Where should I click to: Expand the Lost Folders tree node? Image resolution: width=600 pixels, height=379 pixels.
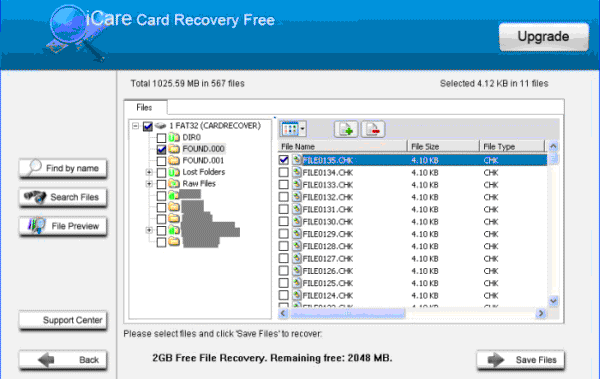[x=149, y=172]
